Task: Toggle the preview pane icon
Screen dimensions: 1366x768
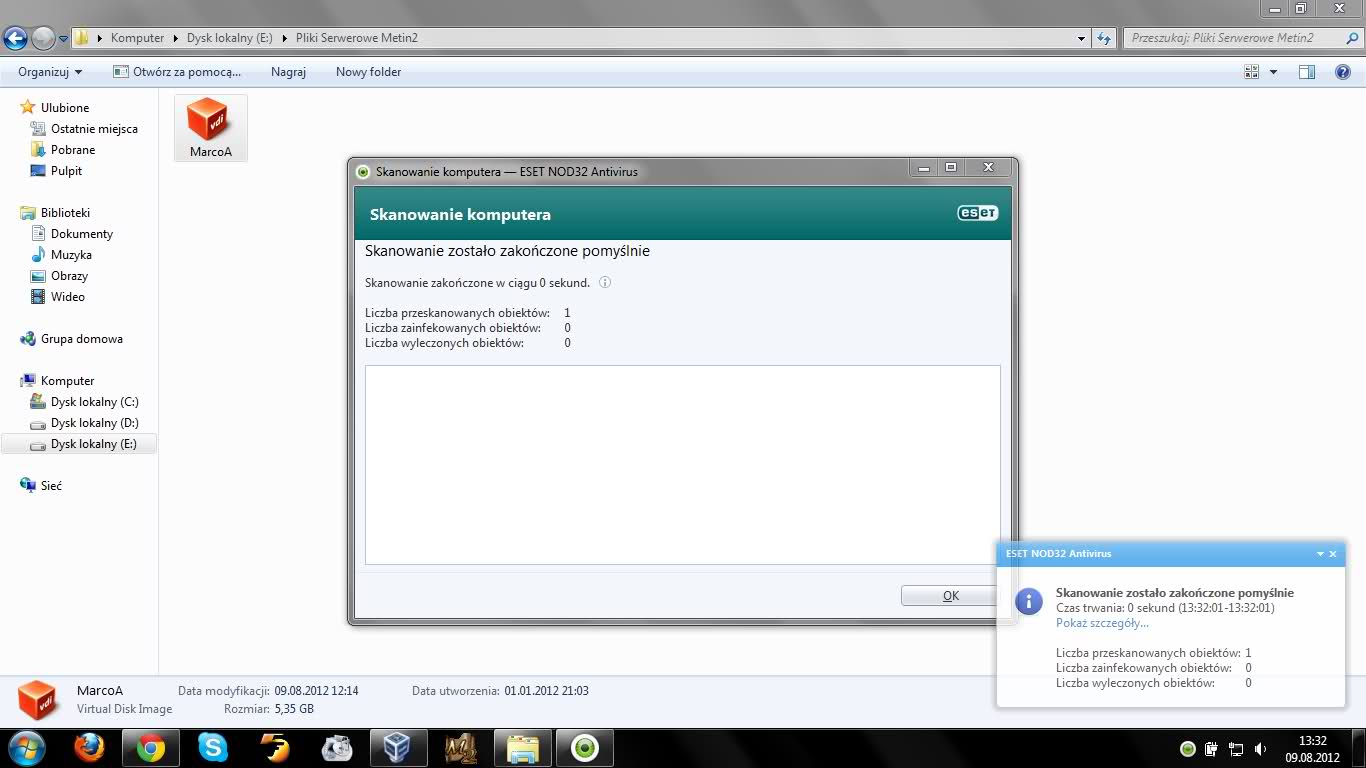Action: [x=1307, y=72]
